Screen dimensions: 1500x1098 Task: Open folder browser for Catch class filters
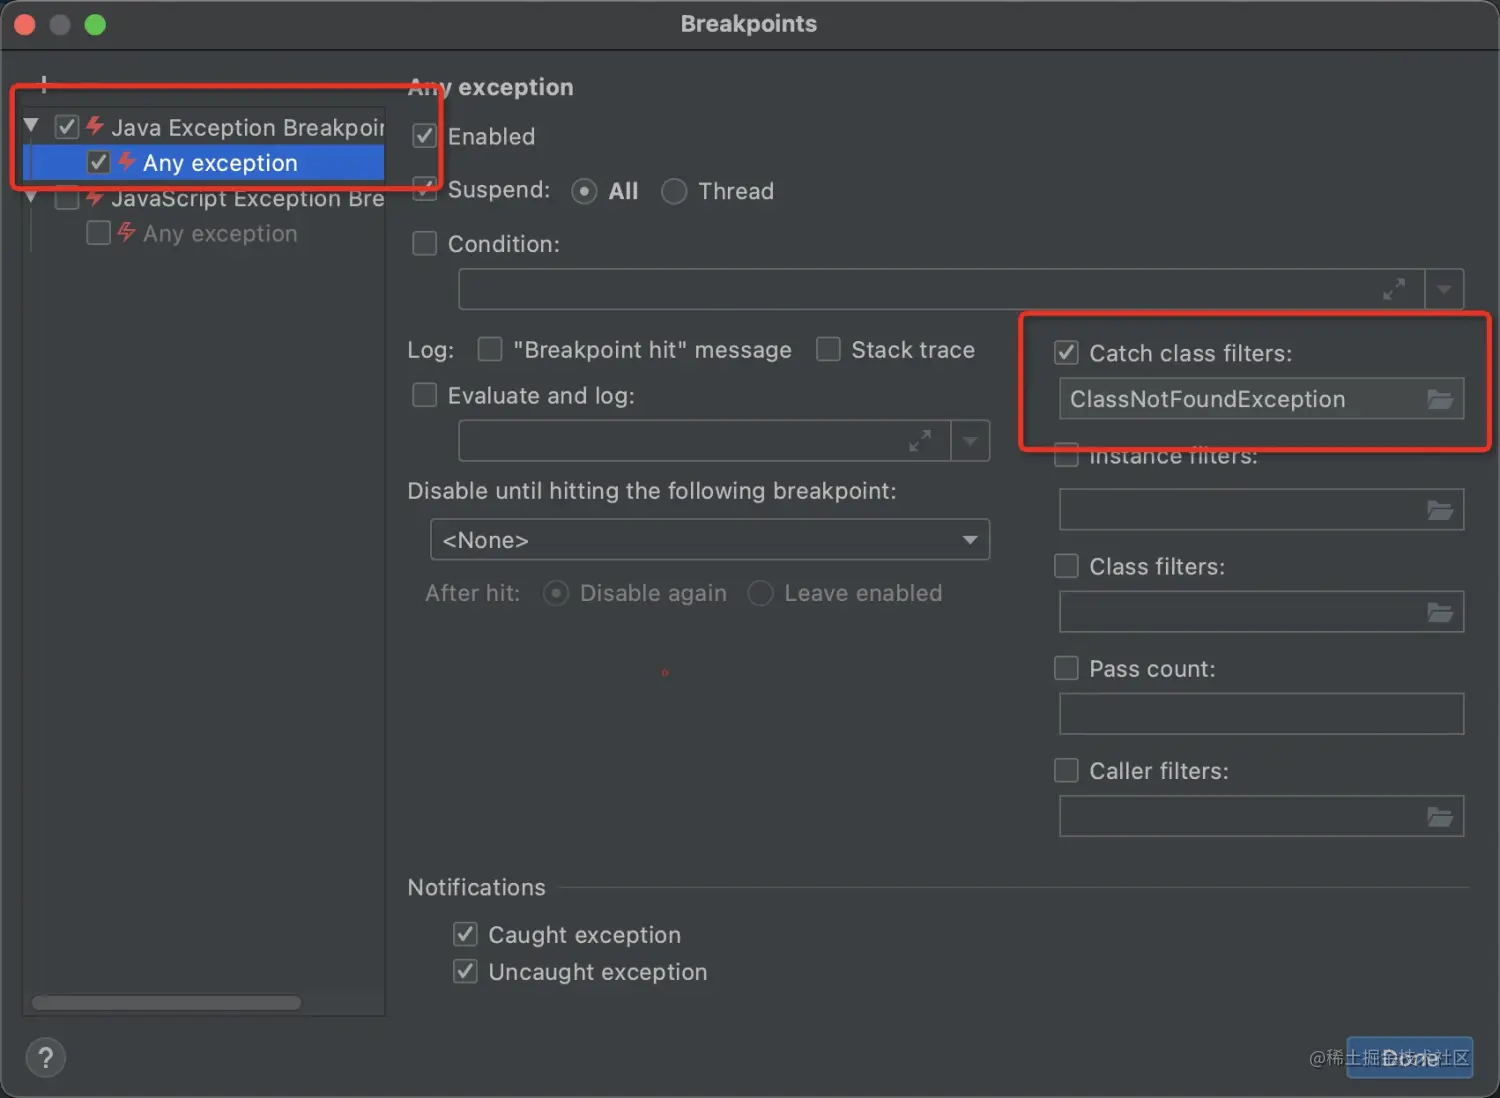tap(1440, 399)
